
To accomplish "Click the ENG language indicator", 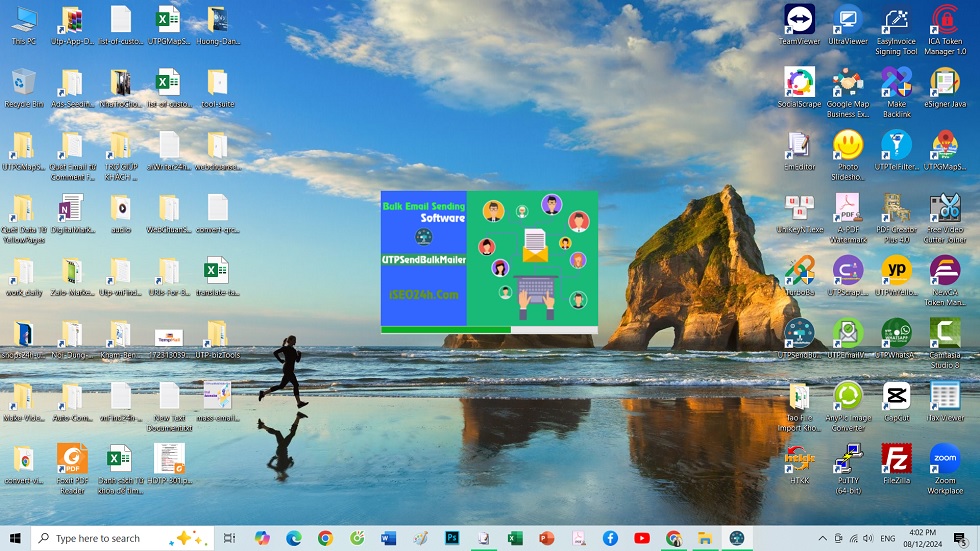I will (x=886, y=538).
